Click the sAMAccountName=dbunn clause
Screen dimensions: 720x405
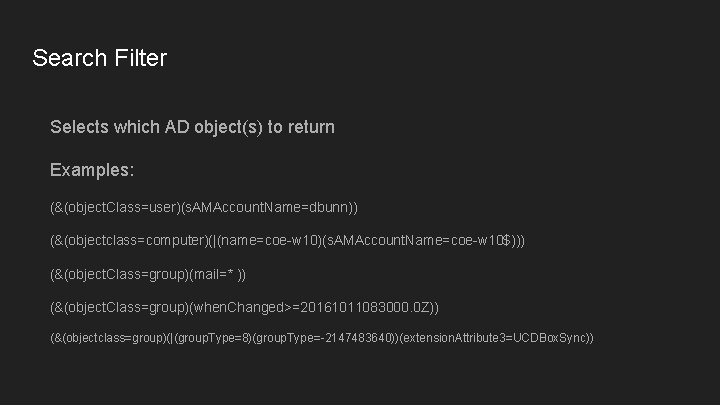click(267, 208)
